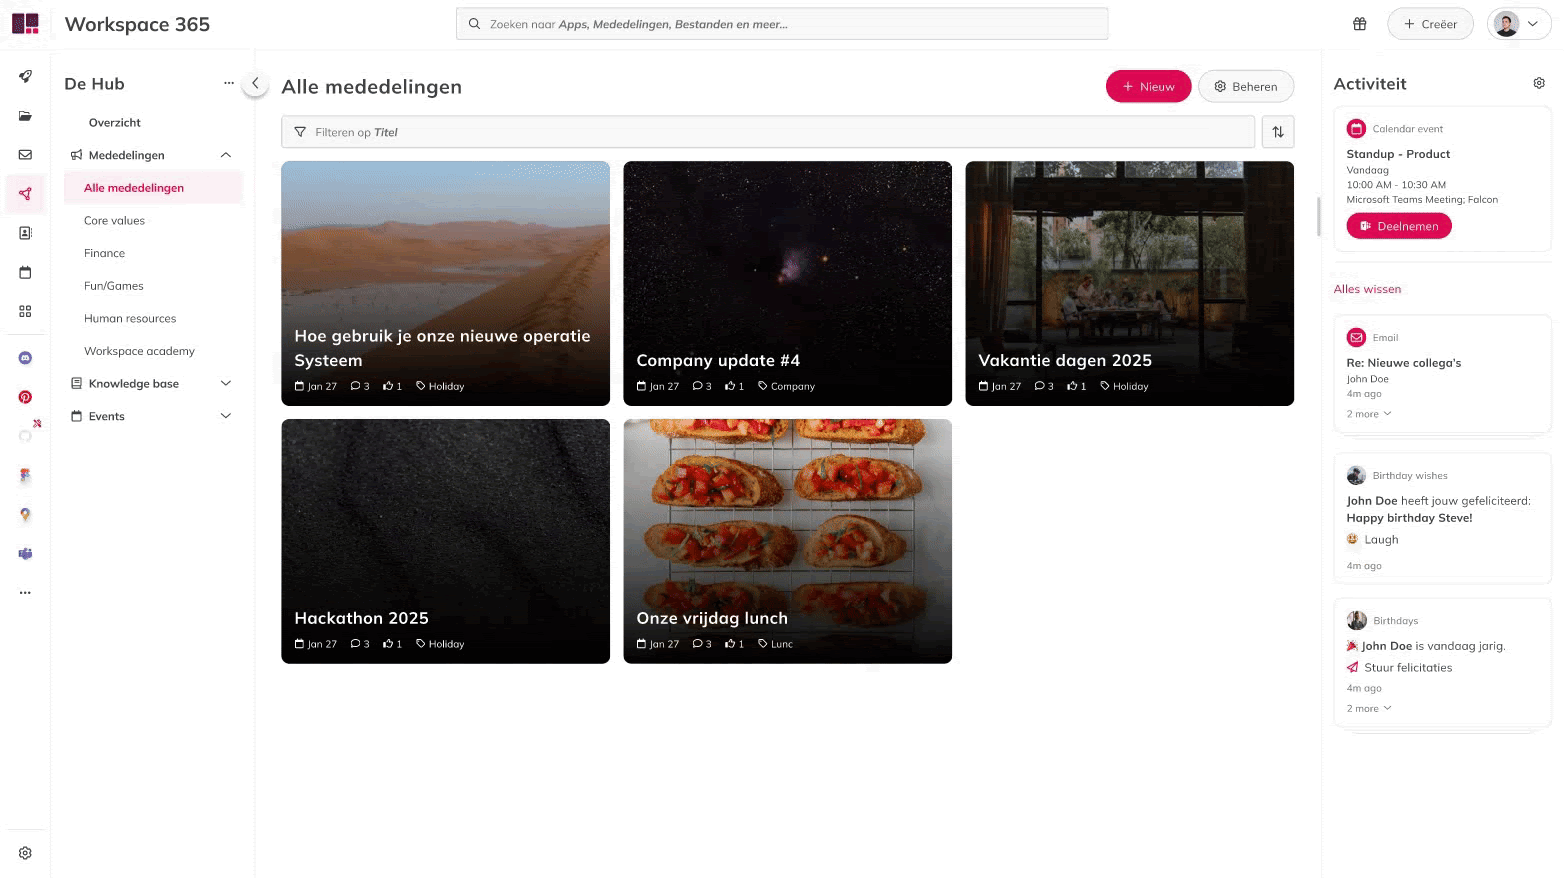Open Onze vrijdag lunch card
Image resolution: width=1564 pixels, height=878 pixels.
click(787, 541)
